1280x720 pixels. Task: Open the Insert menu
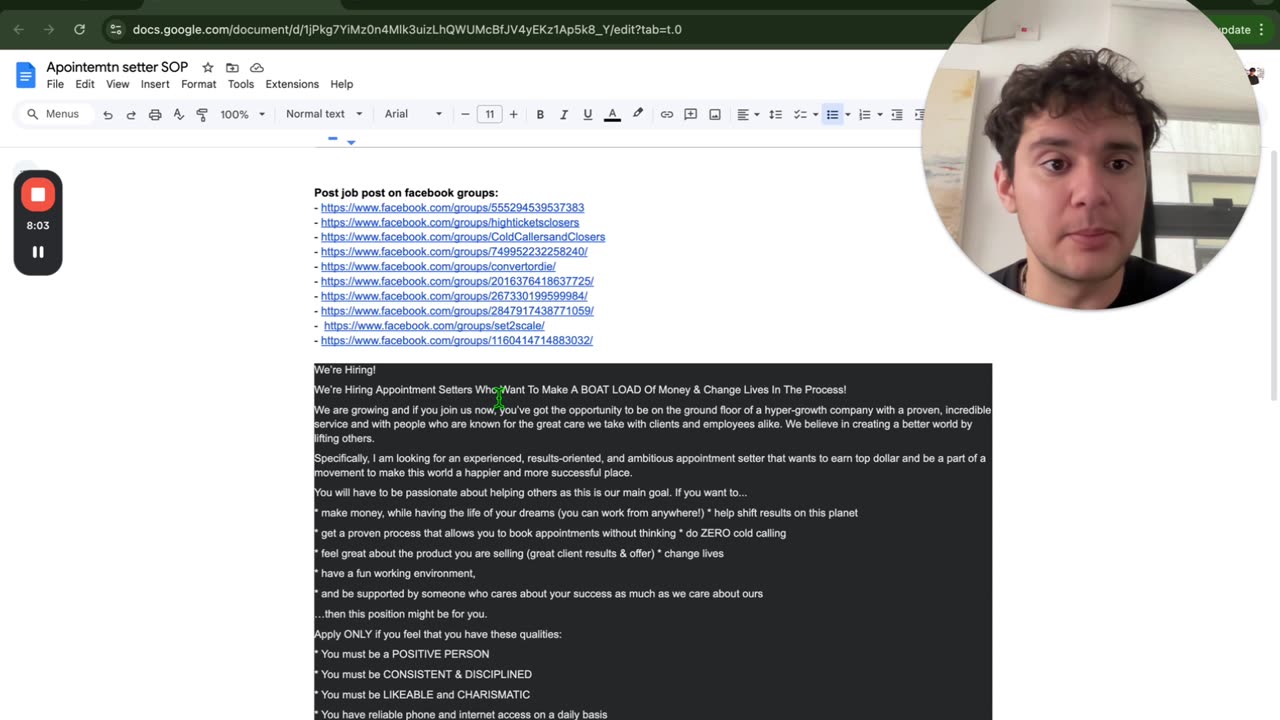155,84
